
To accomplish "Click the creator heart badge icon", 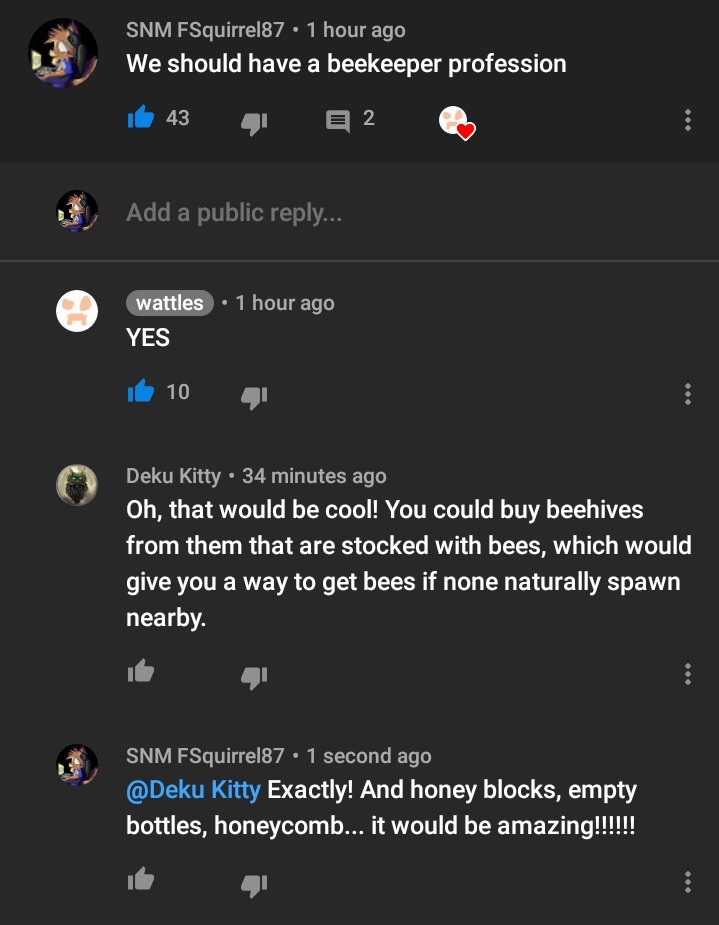I will (457, 123).
